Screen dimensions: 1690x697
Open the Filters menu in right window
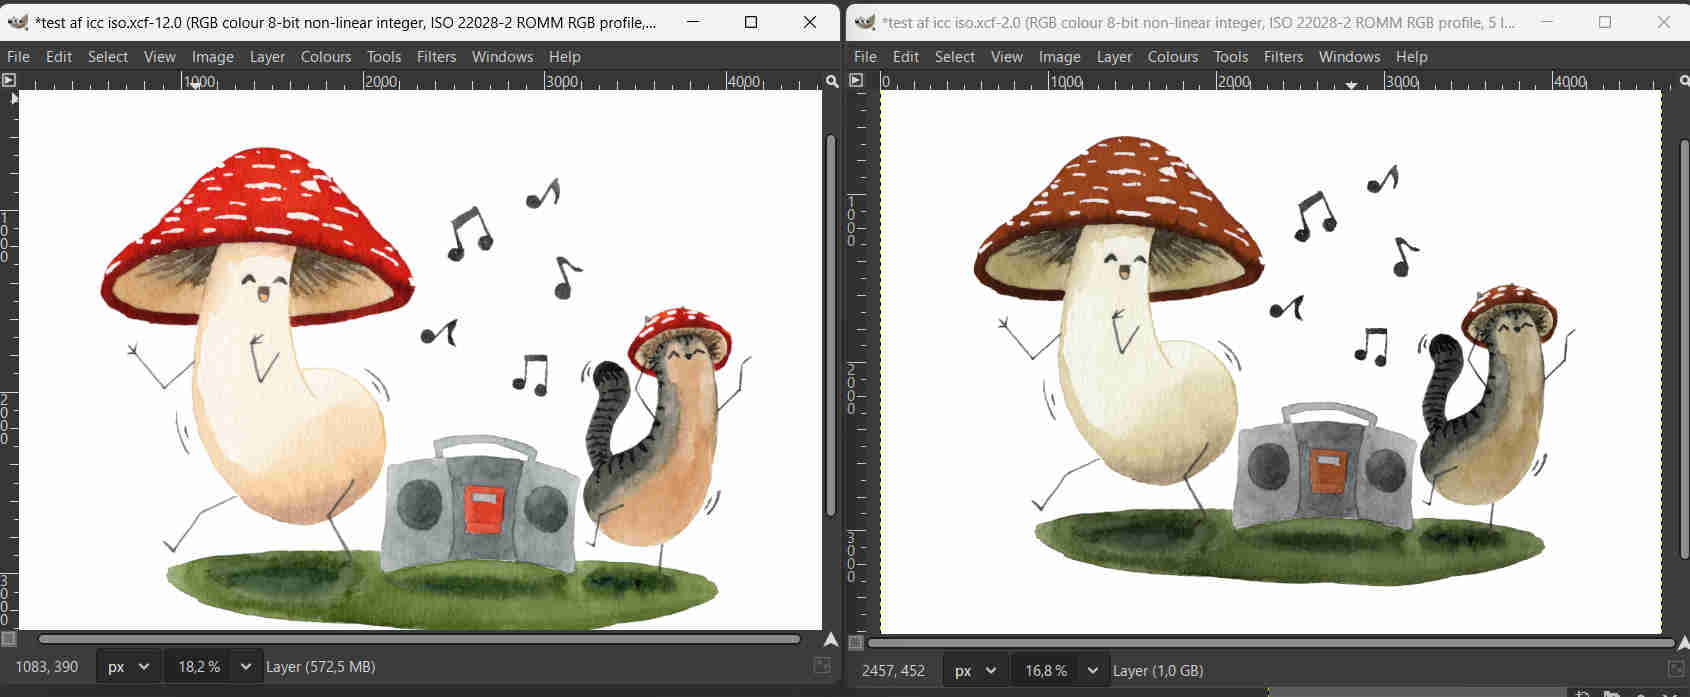tap(1283, 57)
